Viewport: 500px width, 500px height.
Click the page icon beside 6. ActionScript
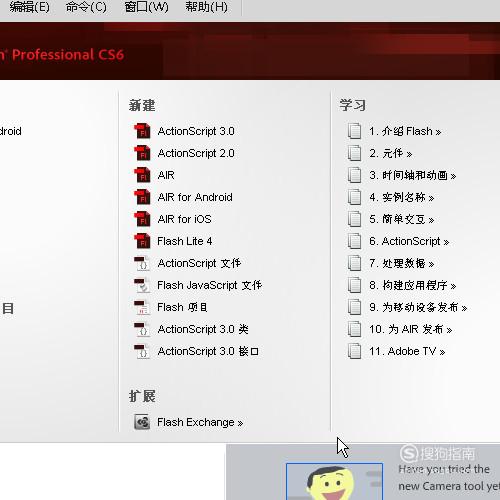click(x=354, y=241)
